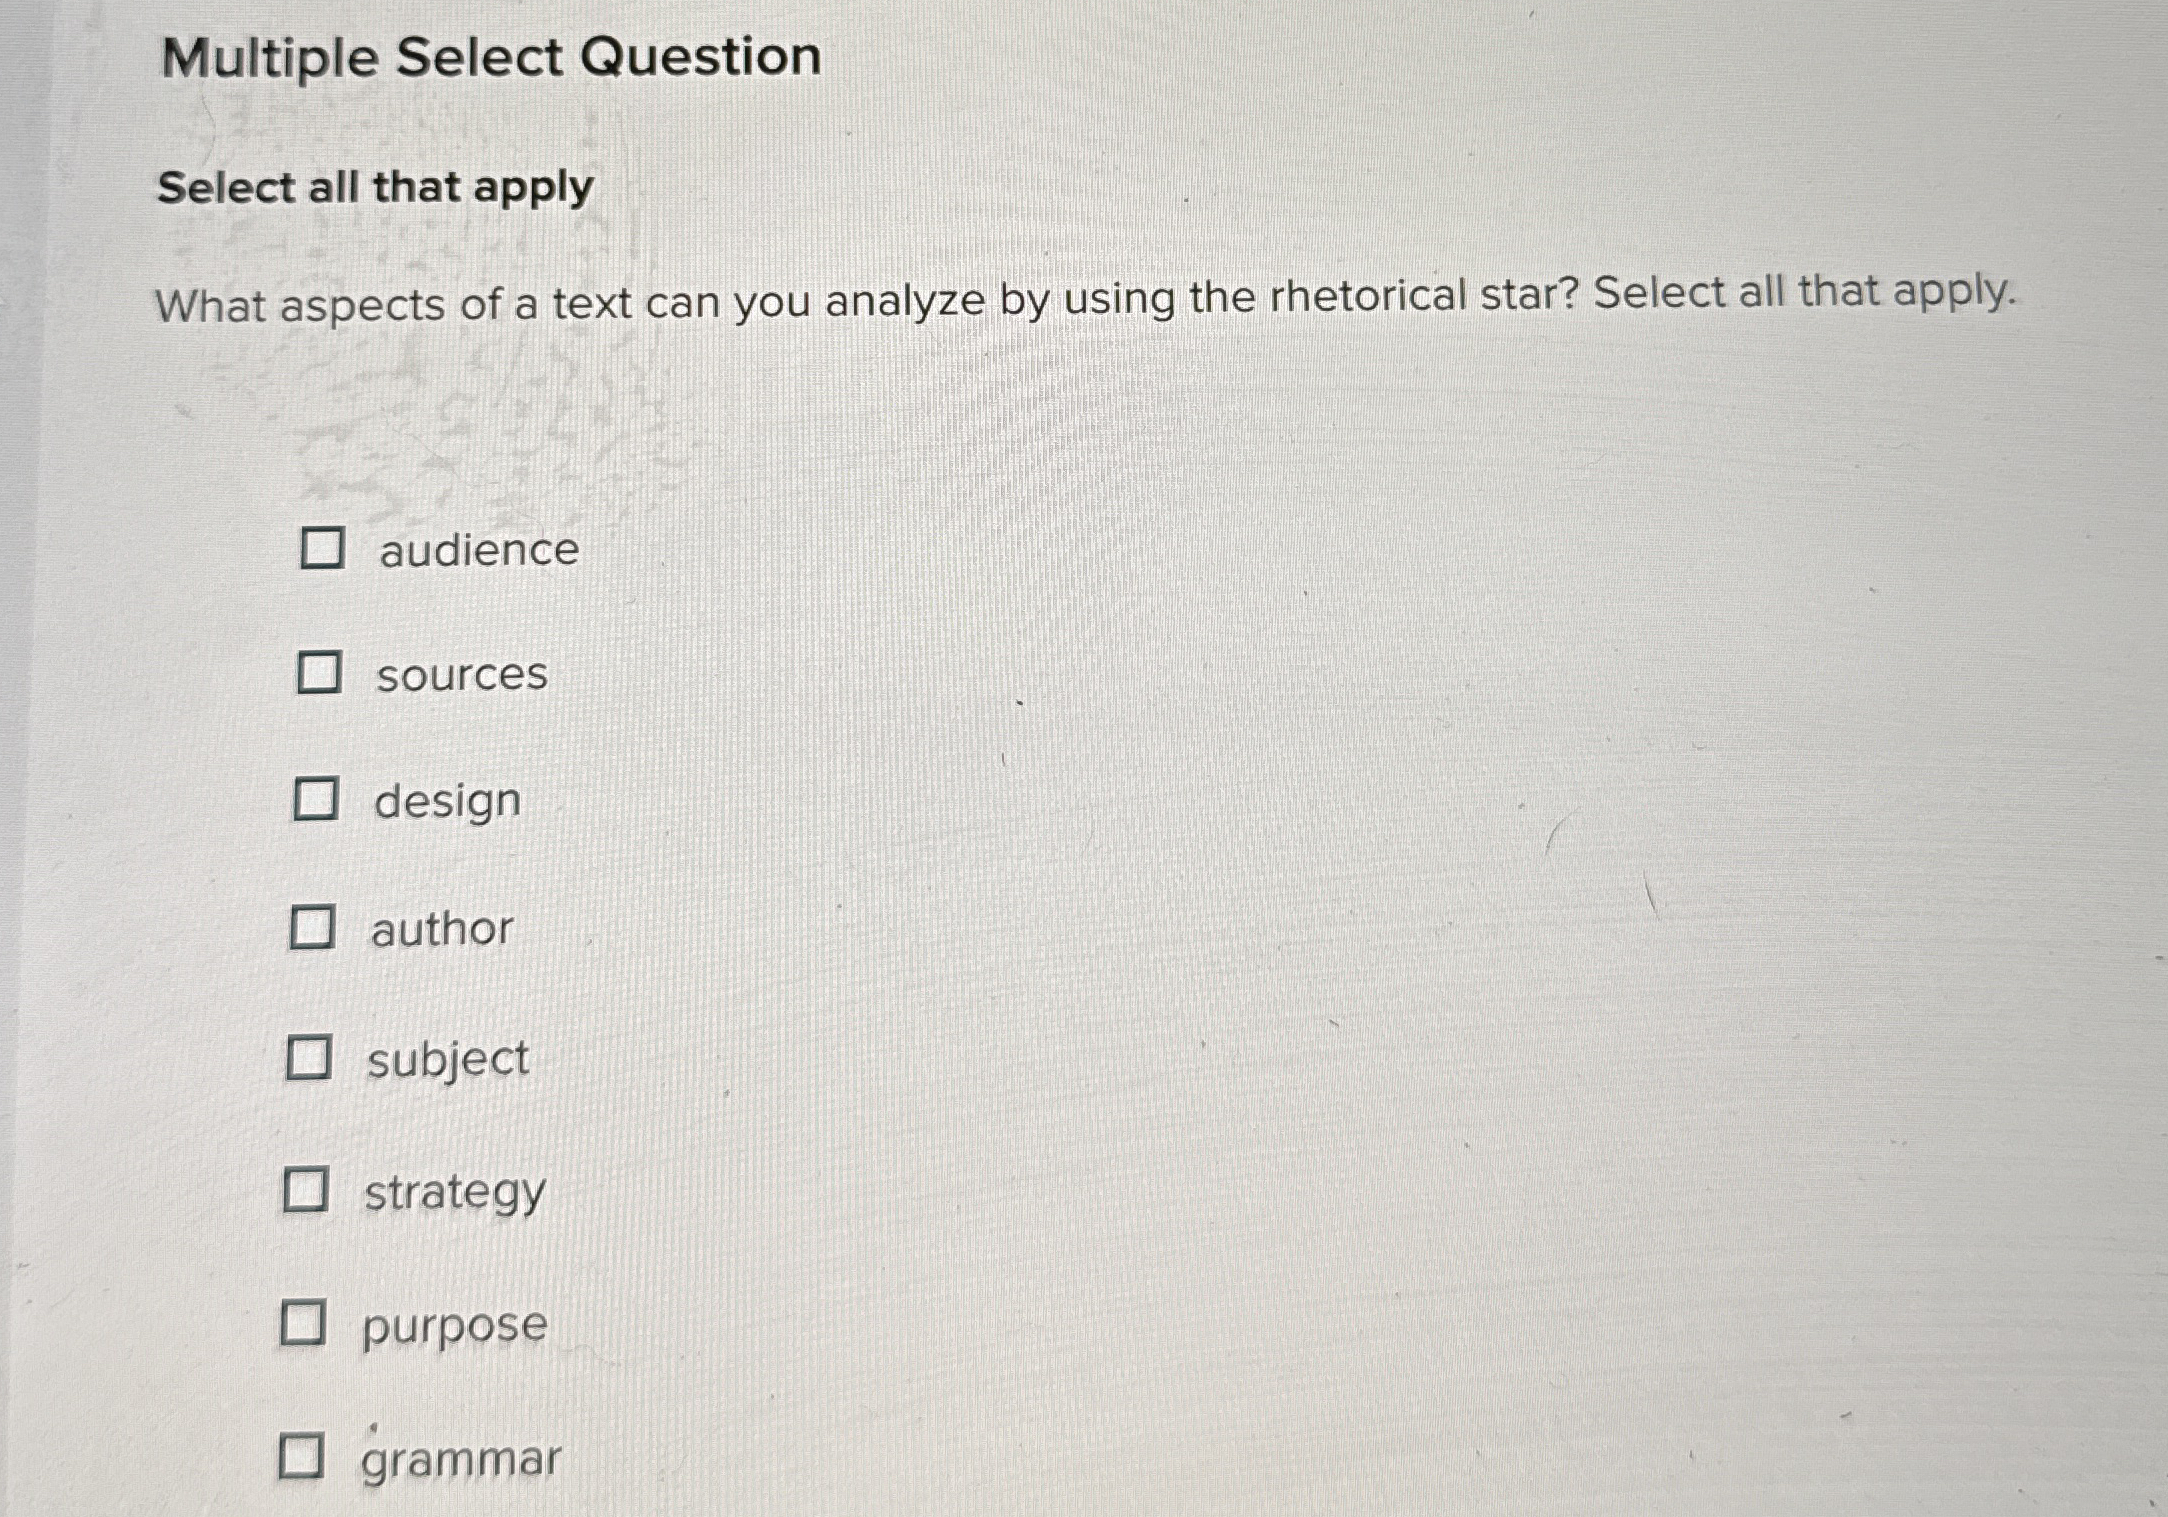The width and height of the screenshot is (2168, 1517).
Task: Click the question prompt about rhetorical star
Action: tap(1085, 298)
